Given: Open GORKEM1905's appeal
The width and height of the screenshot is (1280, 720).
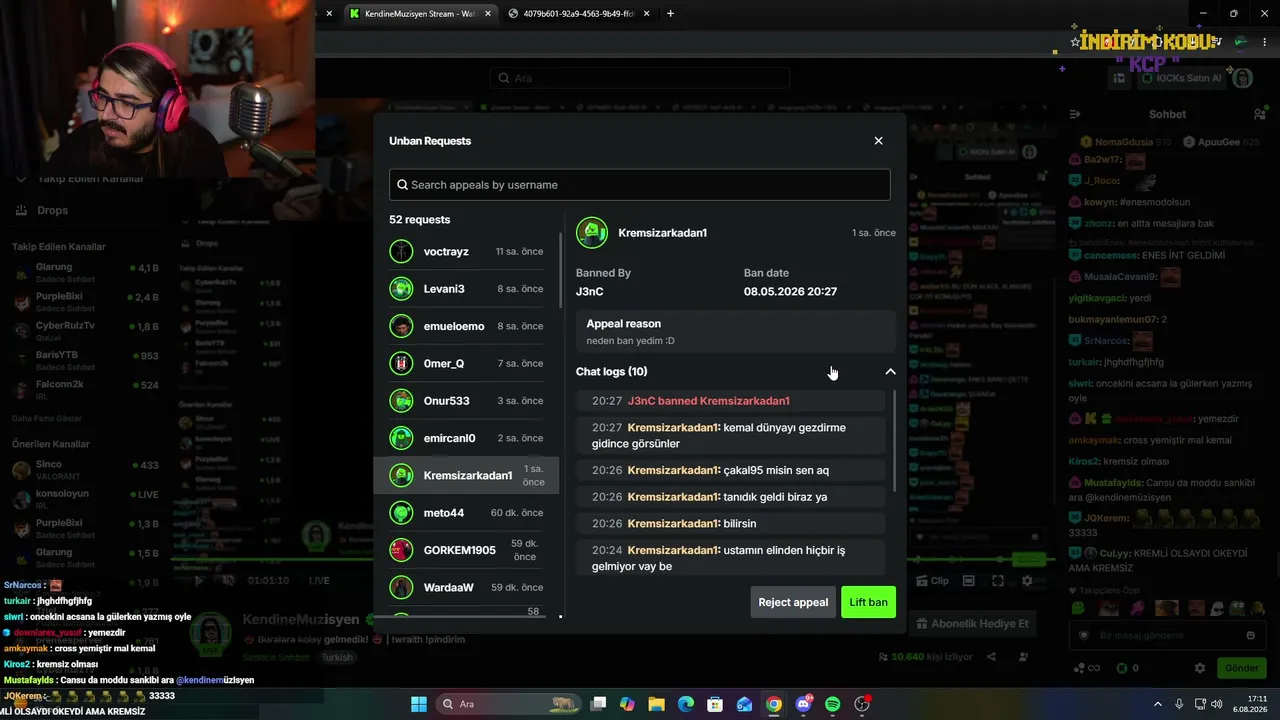Looking at the screenshot, I should pos(466,550).
